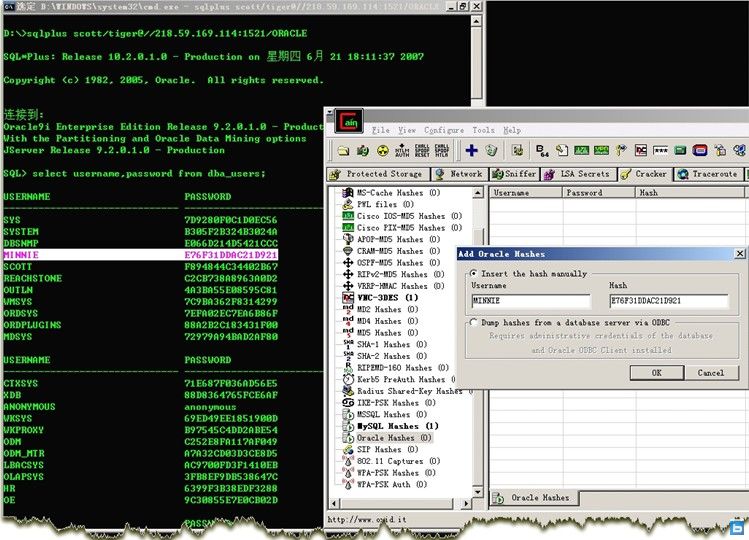Open the Help menu in Cain
Screen dimensions: 749x540
click(512, 130)
